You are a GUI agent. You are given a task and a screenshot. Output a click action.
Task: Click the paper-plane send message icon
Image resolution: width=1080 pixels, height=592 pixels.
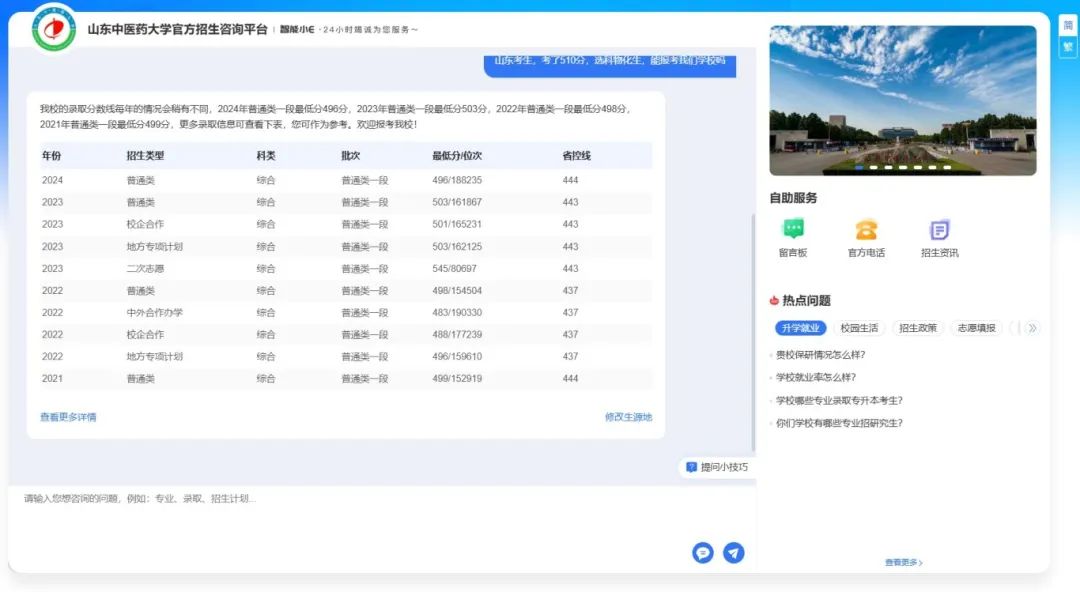(x=734, y=552)
